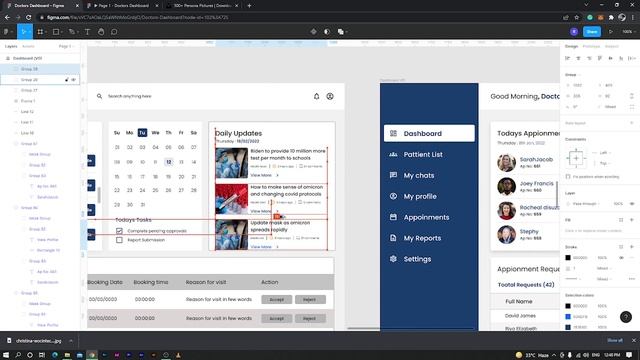The width and height of the screenshot is (640, 360).
Task: Open the Page 1 dropdown in Layers panel
Action: pos(66,47)
